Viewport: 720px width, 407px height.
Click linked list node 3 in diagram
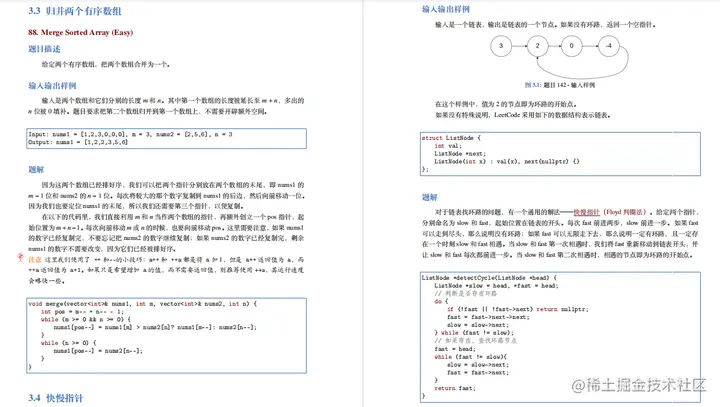coord(501,46)
